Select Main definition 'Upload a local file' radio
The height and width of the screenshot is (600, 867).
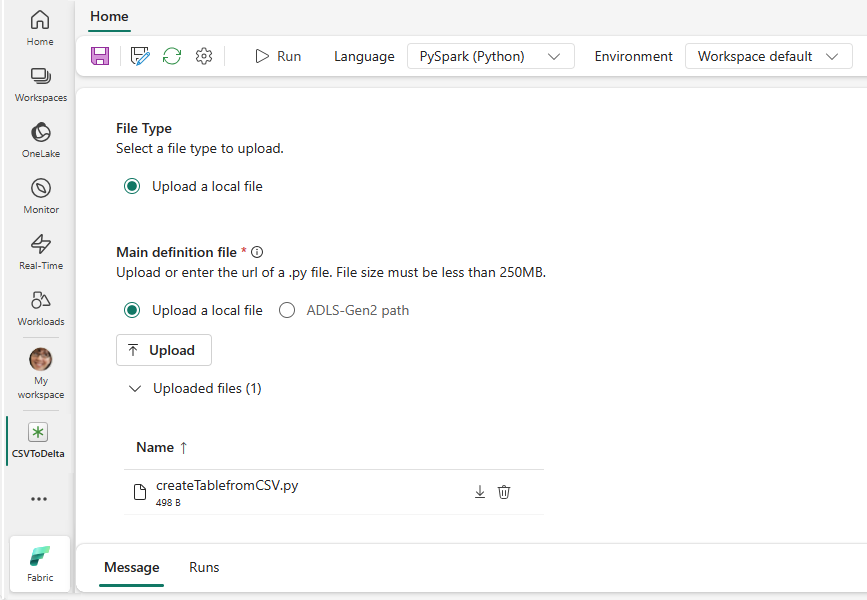132,310
